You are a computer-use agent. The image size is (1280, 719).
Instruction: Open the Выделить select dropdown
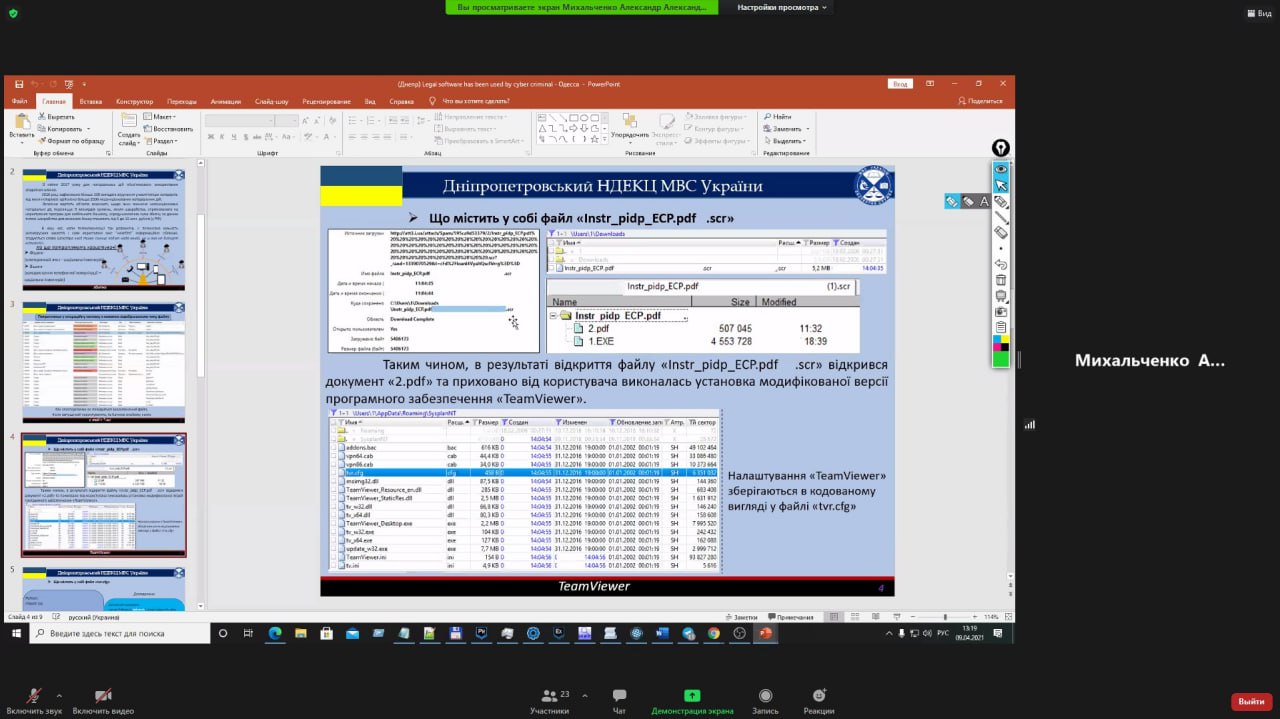click(785, 141)
